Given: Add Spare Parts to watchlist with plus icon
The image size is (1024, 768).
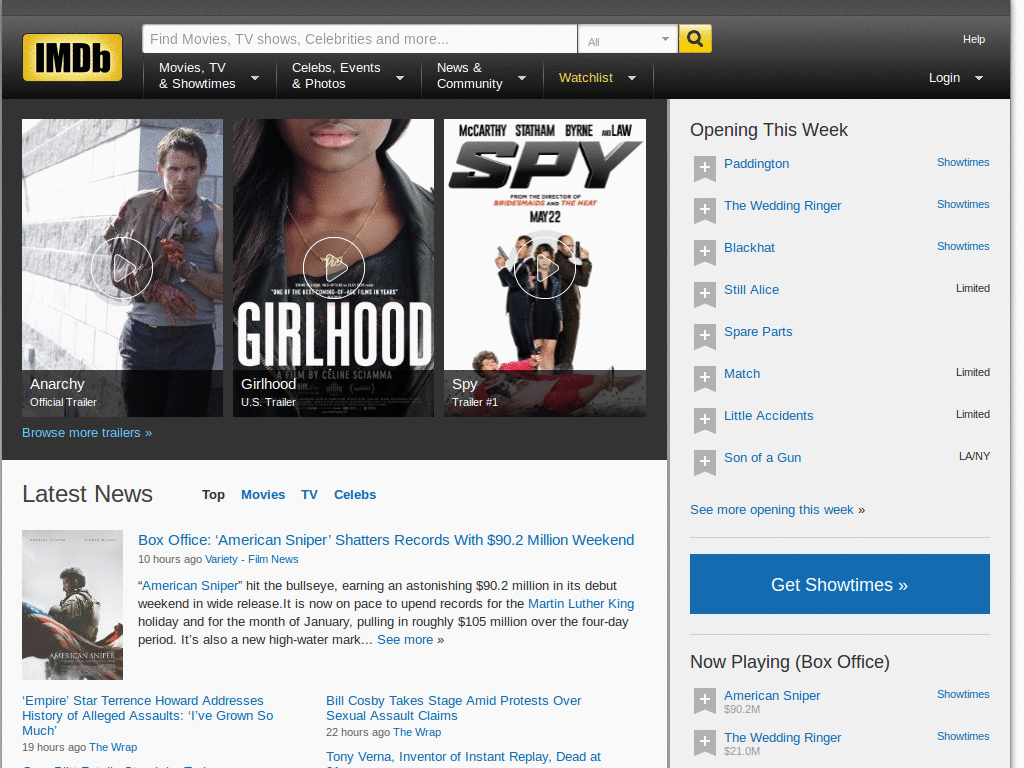Looking at the screenshot, I should [x=705, y=336].
